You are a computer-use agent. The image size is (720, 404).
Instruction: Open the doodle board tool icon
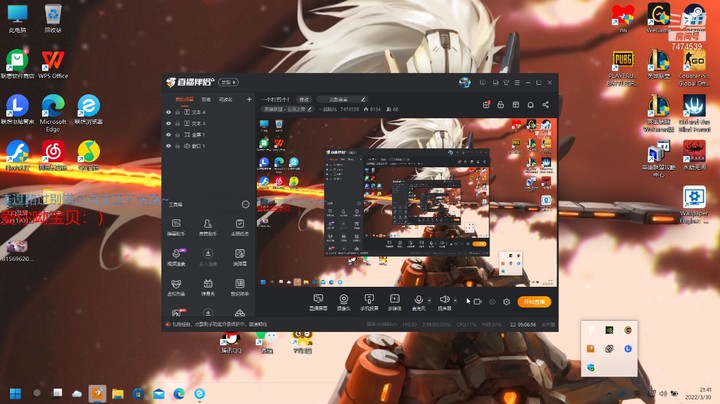point(240,257)
